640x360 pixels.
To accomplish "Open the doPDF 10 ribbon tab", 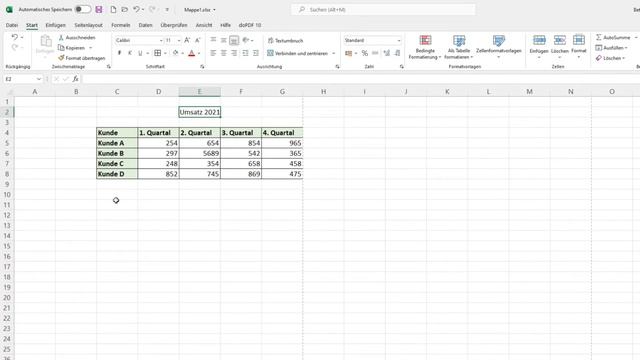I will [250, 25].
